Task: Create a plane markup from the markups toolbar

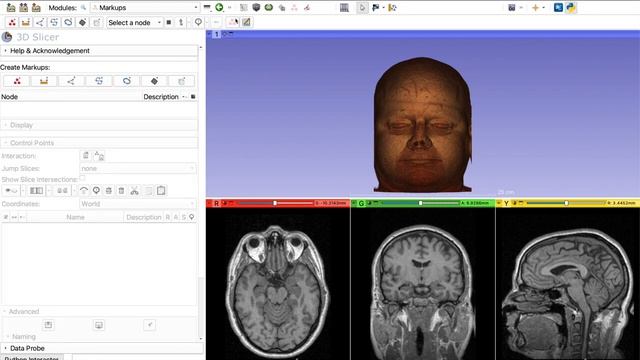Action: click(82, 22)
